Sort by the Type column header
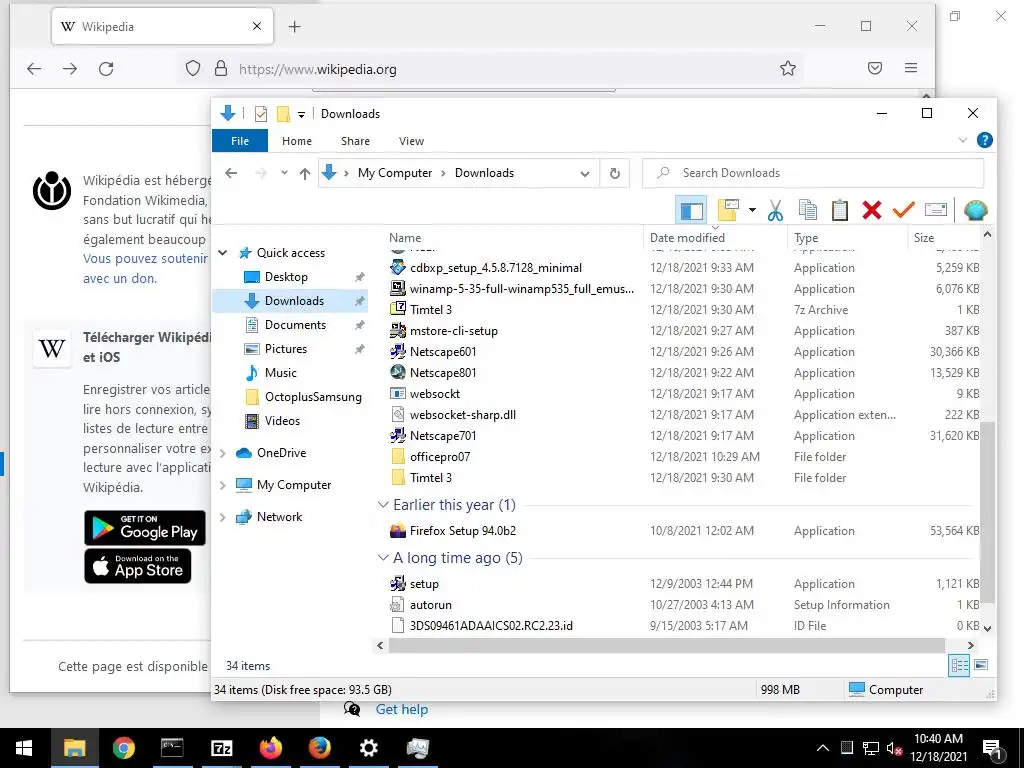Viewport: 1024px width, 768px height. click(x=846, y=238)
